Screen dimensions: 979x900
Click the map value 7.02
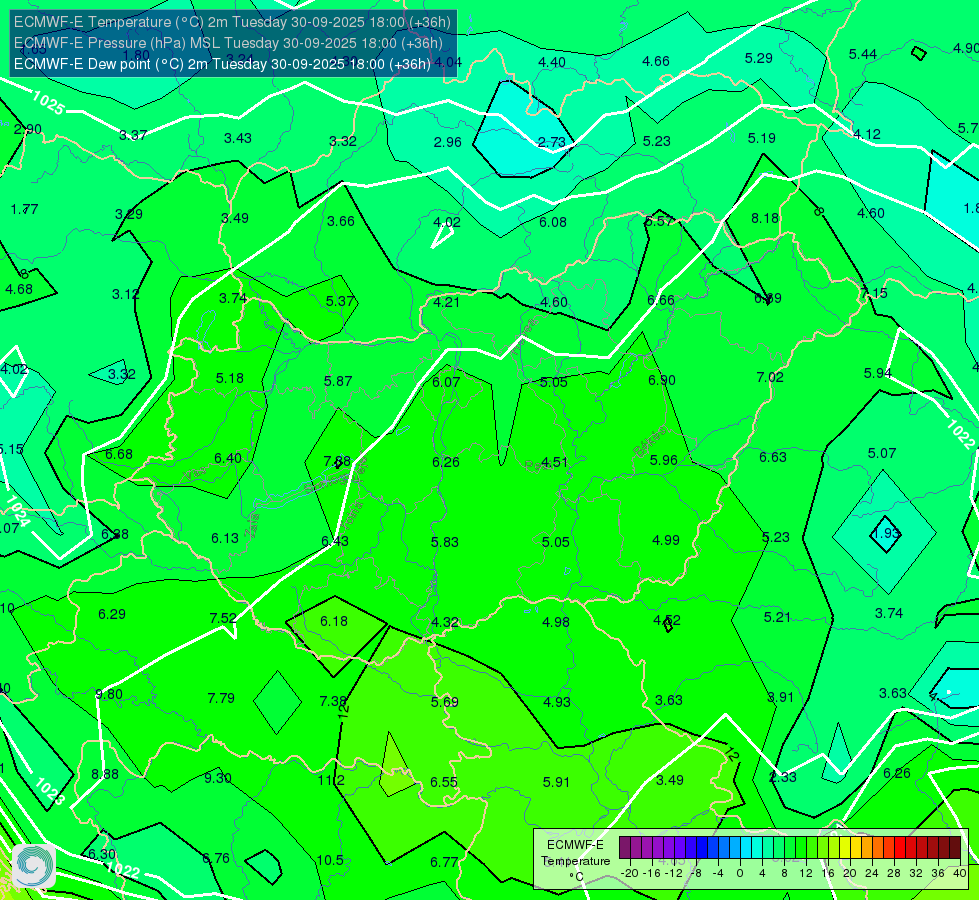pos(770,377)
